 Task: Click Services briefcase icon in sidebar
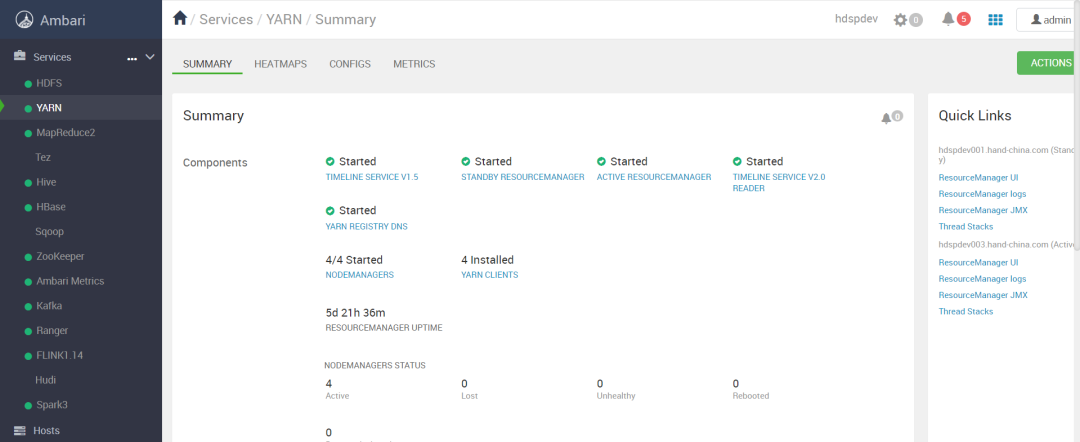coord(19,57)
